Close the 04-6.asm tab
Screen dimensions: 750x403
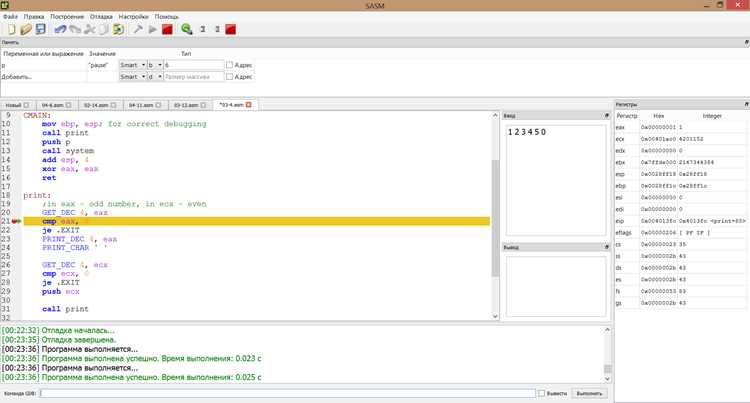68,105
